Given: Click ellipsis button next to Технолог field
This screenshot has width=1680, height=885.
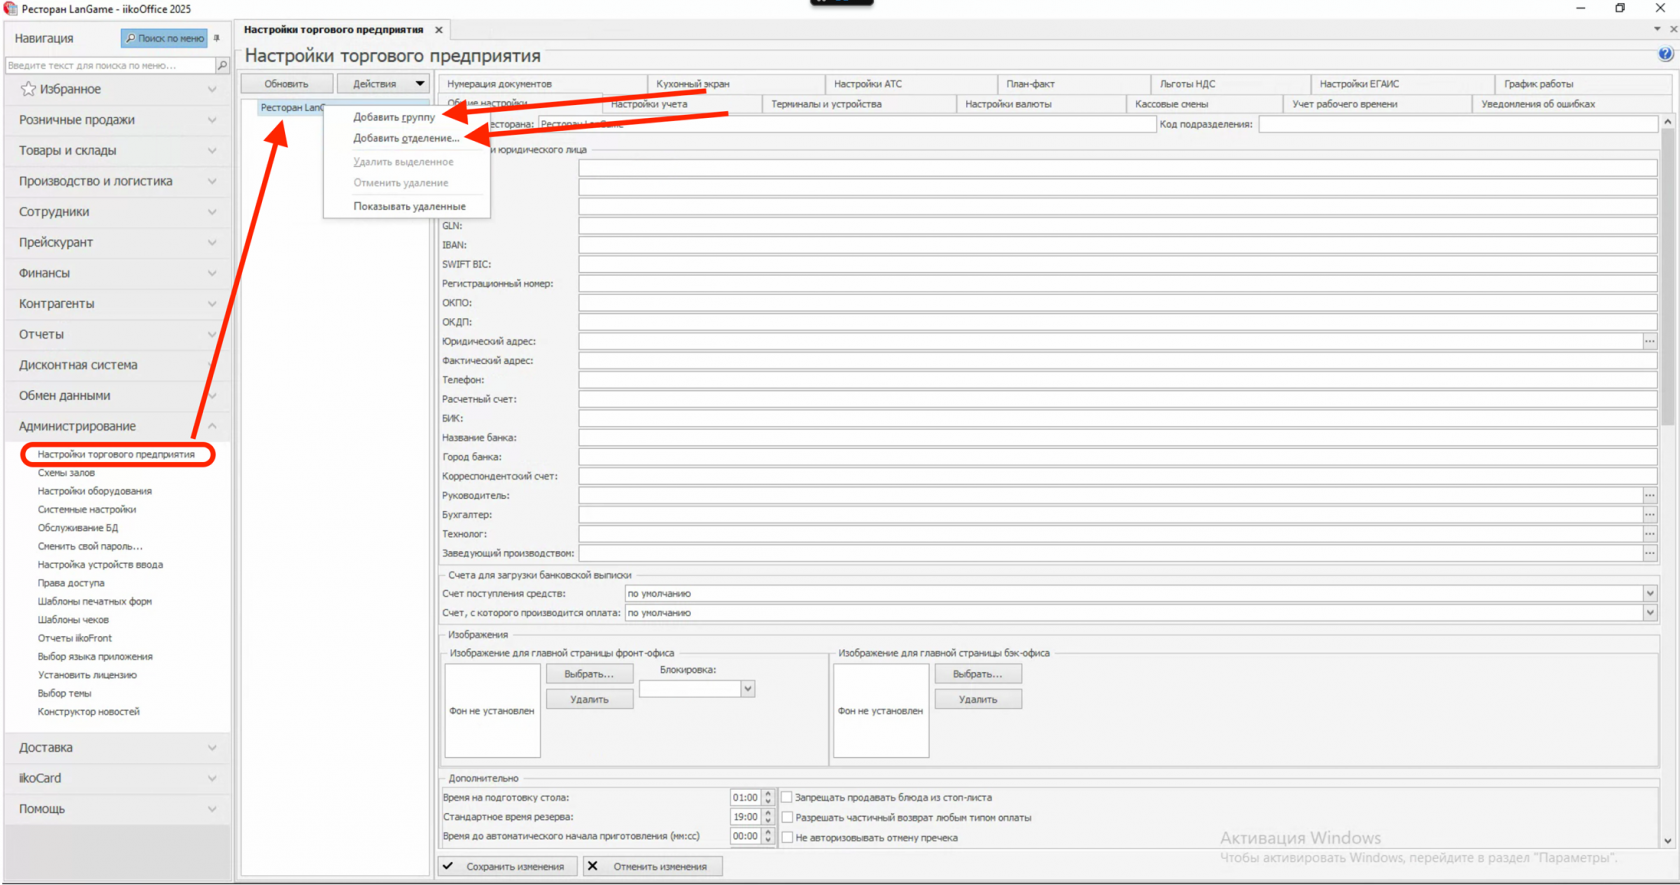Looking at the screenshot, I should (1649, 534).
